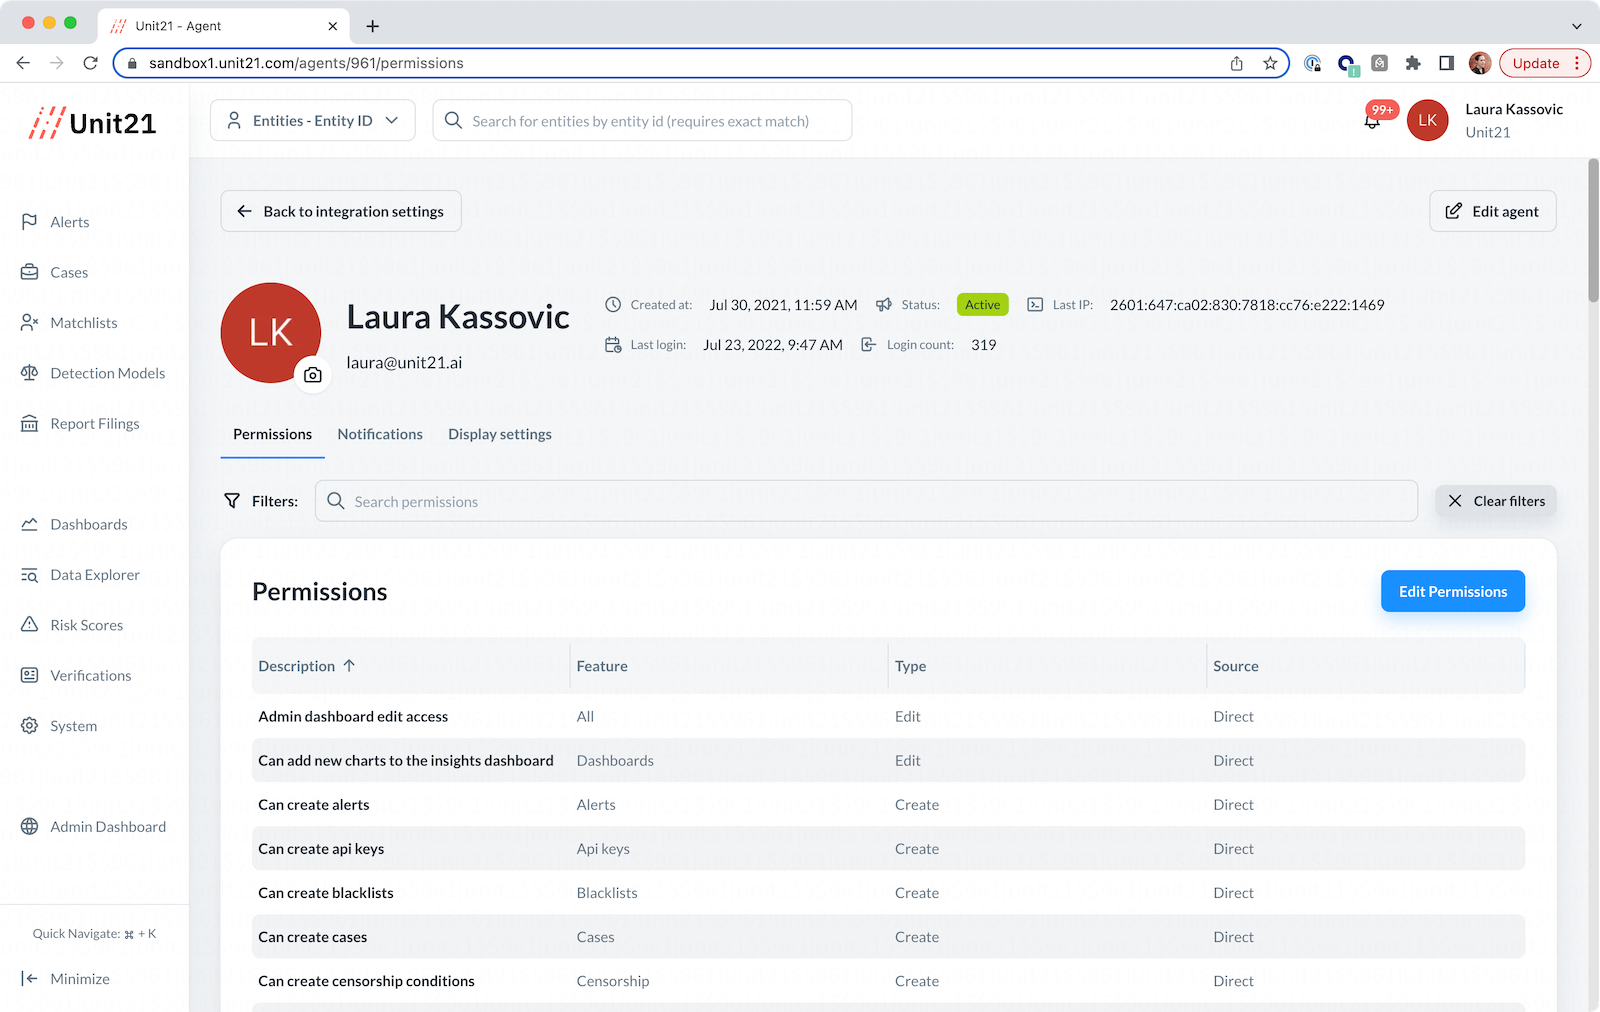The height and width of the screenshot is (1012, 1600).
Task: Close the Unit21 - Agent tab
Action: [333, 26]
